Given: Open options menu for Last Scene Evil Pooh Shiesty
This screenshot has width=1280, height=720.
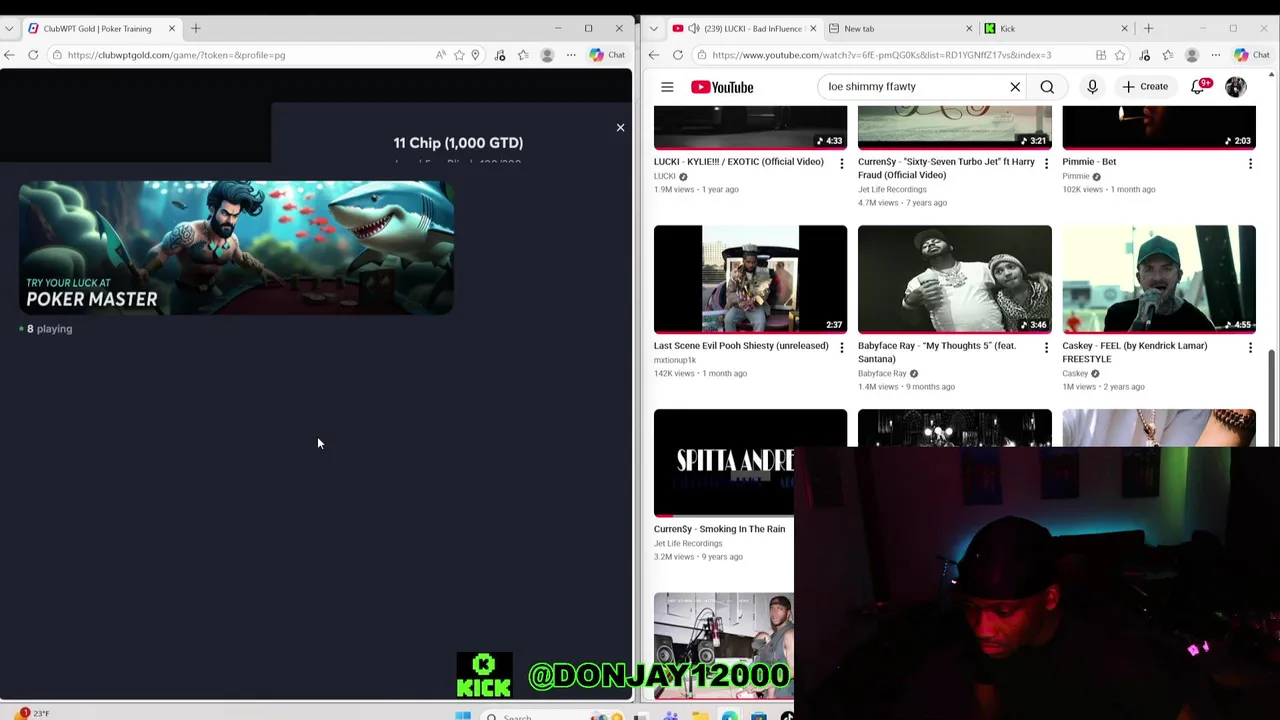Looking at the screenshot, I should tap(841, 347).
